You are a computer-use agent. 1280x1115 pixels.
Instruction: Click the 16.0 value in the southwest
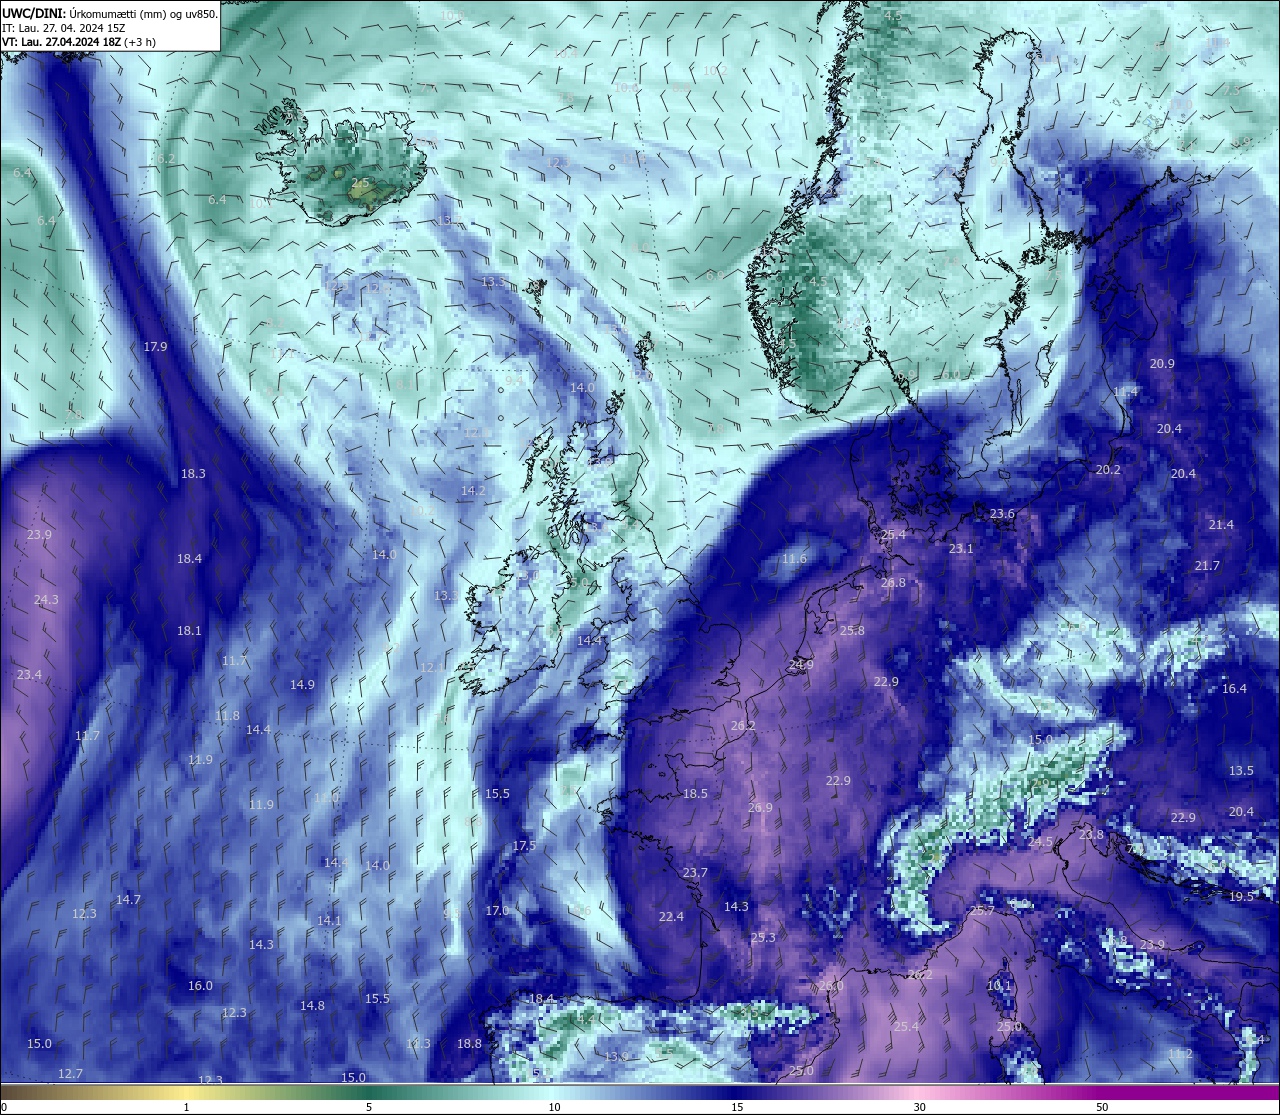tap(200, 986)
